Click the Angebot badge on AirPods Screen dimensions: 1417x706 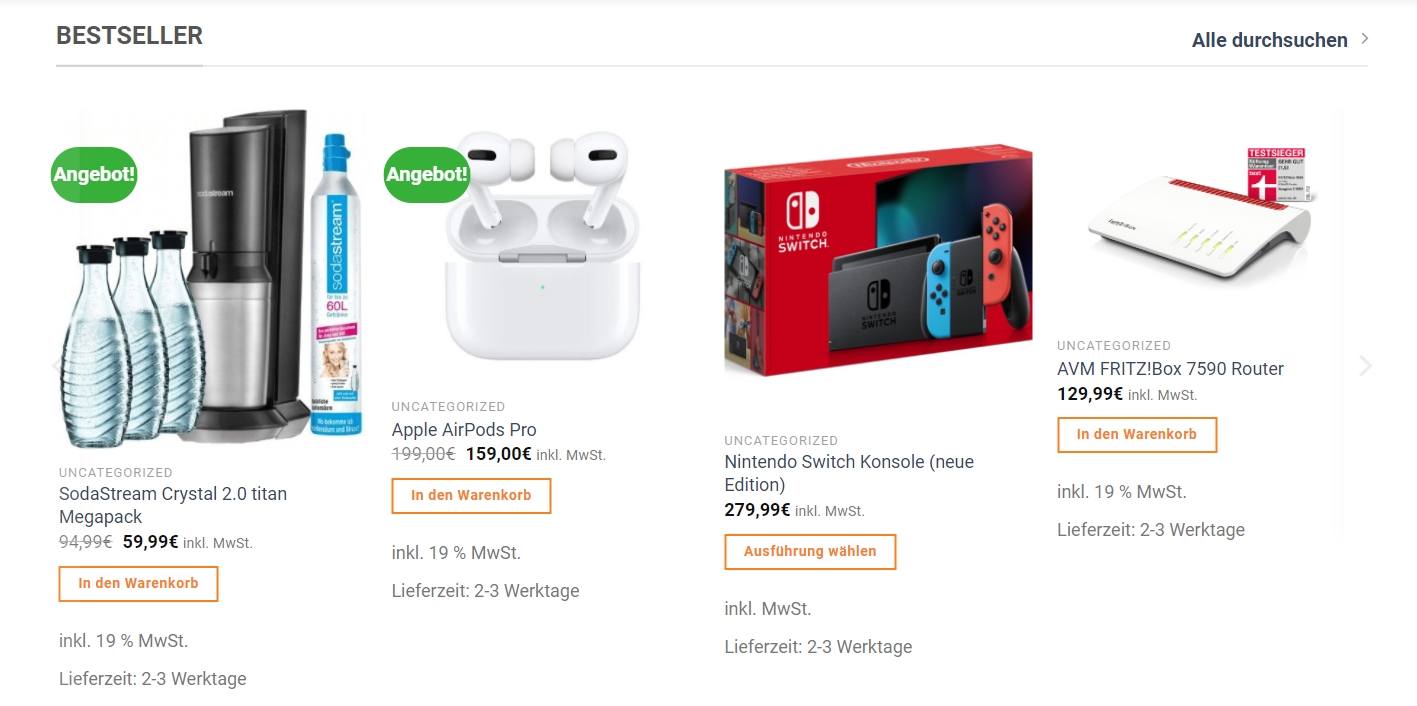pos(427,174)
